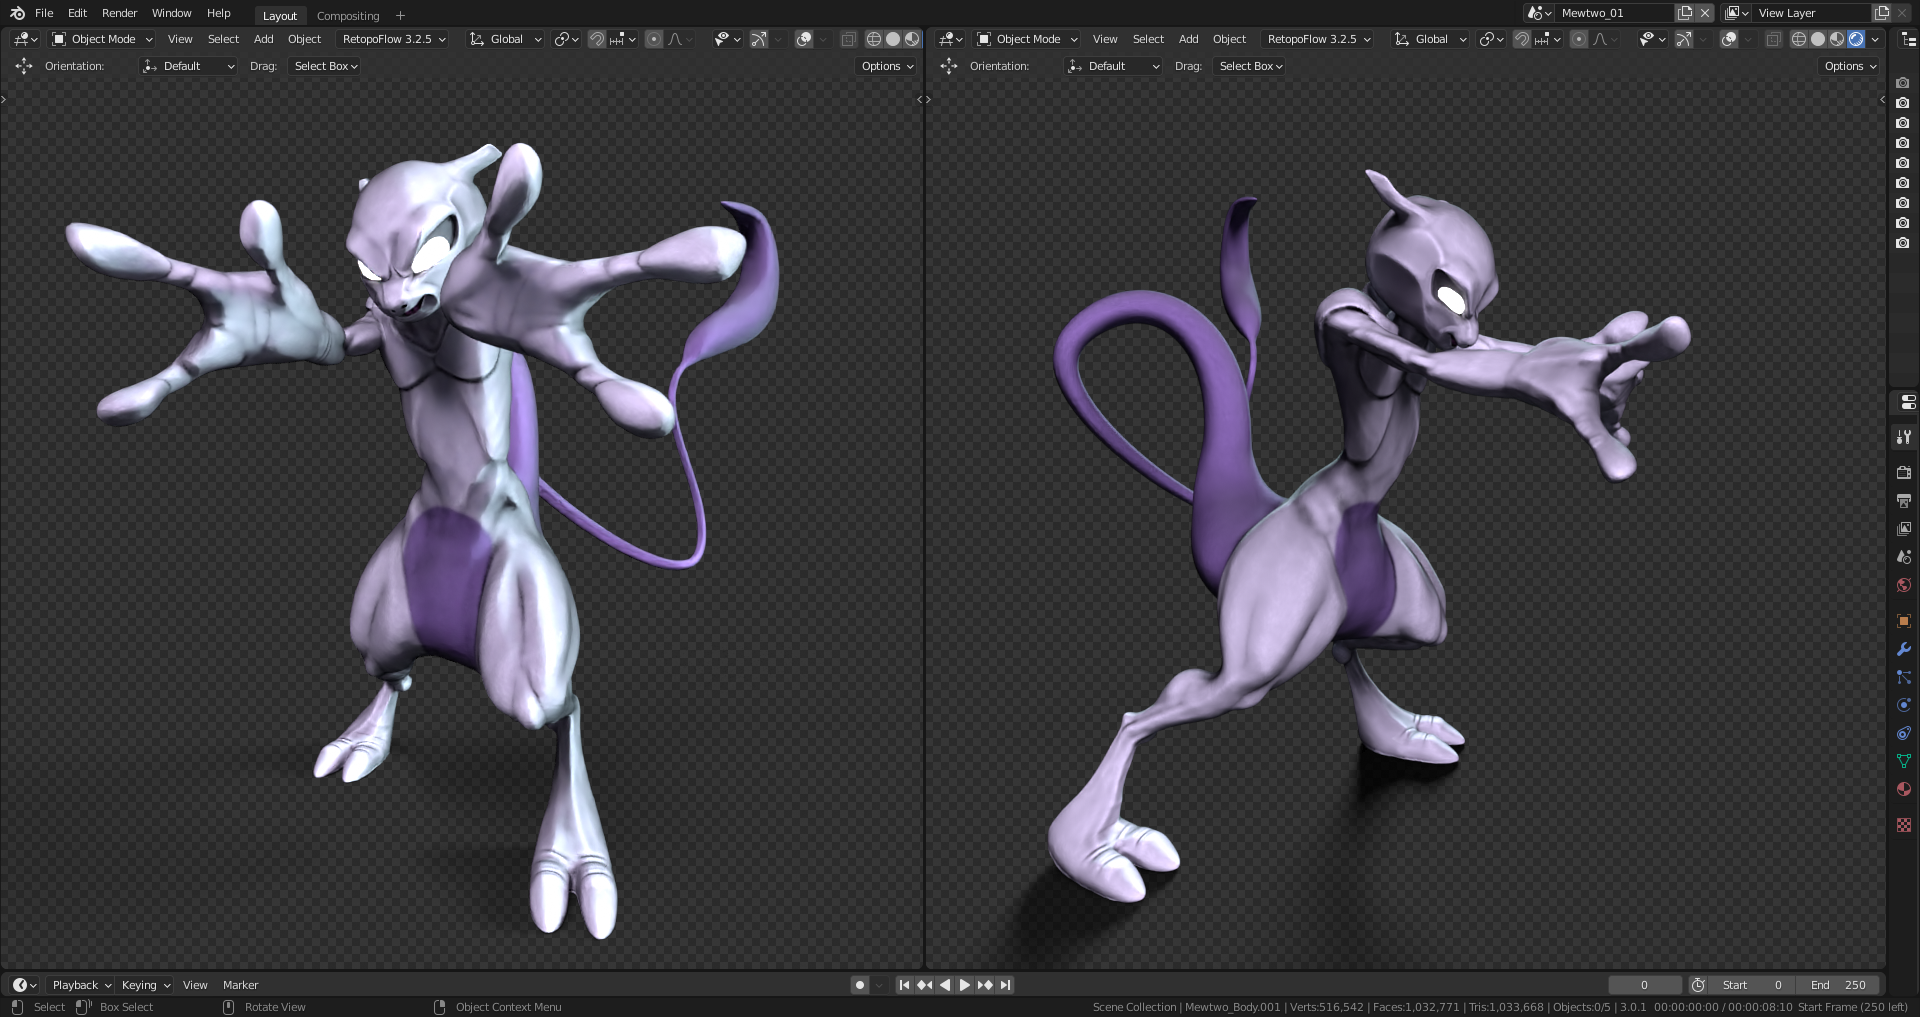The width and height of the screenshot is (1920, 1017).
Task: Toggle snapping magnet in left viewport
Action: pos(596,39)
